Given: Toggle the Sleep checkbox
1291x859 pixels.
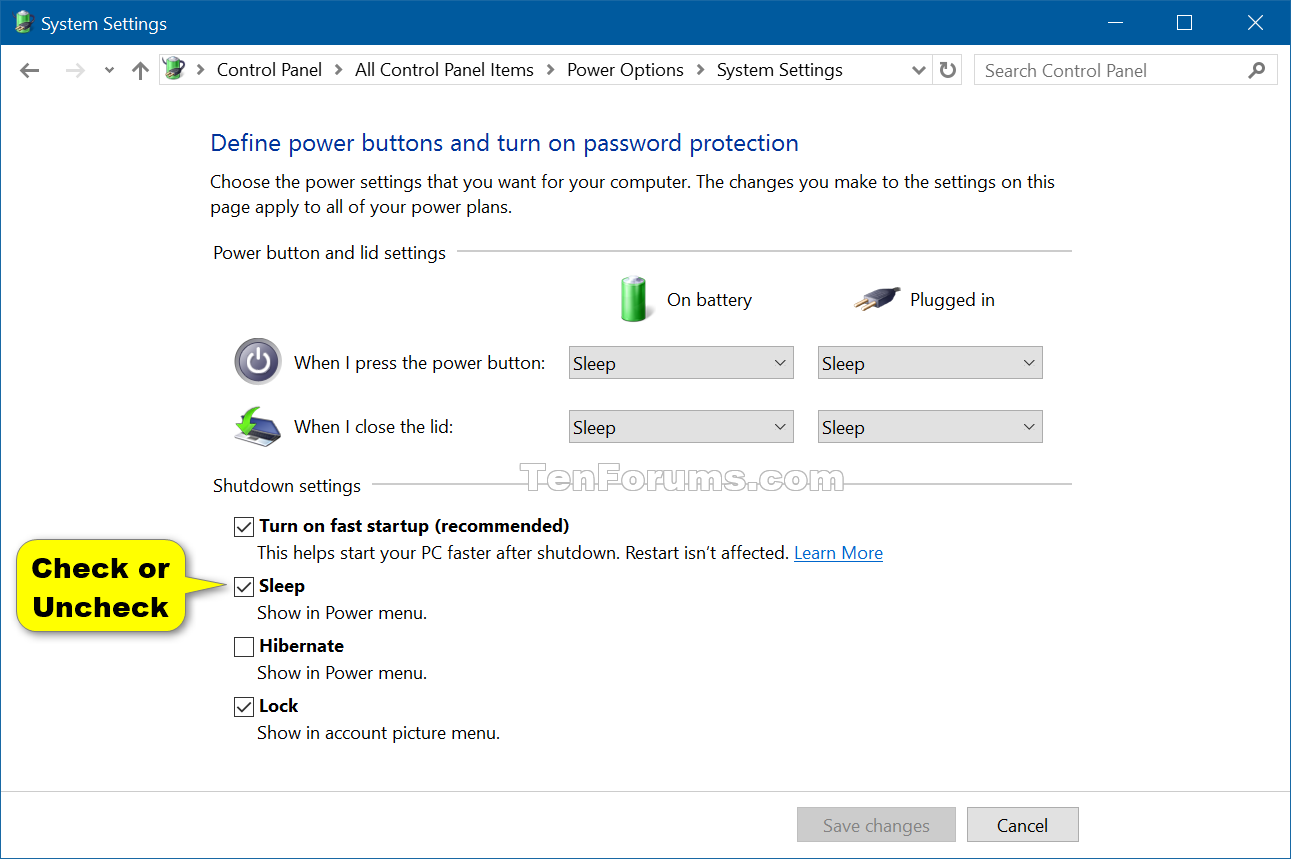Looking at the screenshot, I should click(x=243, y=586).
